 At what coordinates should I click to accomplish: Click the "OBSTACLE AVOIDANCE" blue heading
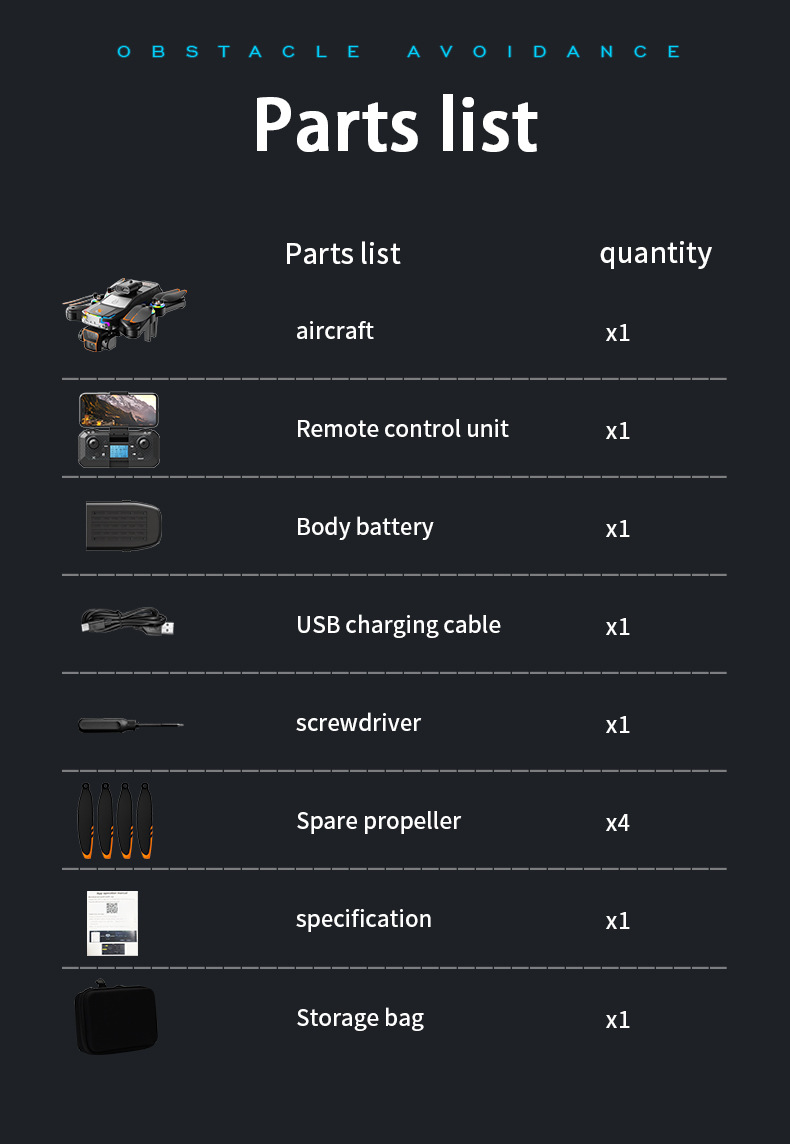pos(399,51)
